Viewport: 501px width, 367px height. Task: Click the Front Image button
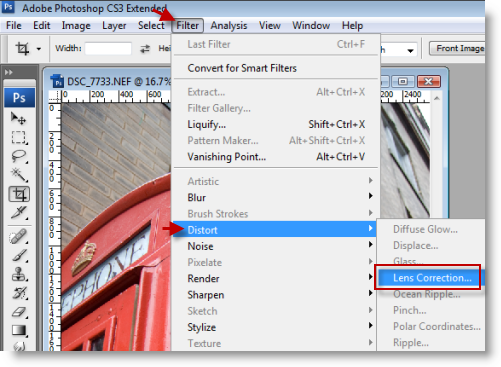(457, 49)
